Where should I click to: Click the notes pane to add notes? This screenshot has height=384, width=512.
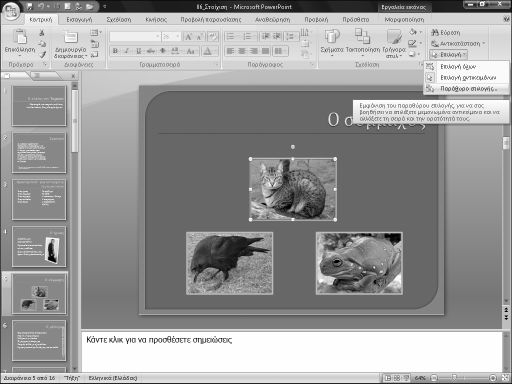292,351
